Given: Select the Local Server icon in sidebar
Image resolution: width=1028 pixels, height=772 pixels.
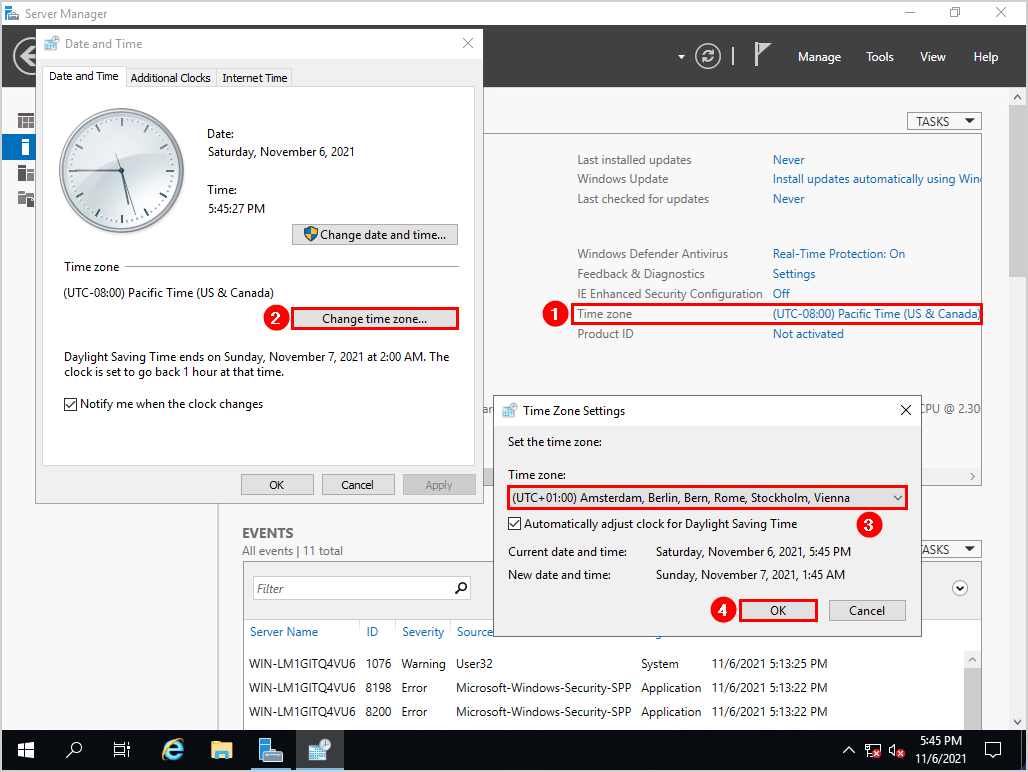Looking at the screenshot, I should point(25,147).
